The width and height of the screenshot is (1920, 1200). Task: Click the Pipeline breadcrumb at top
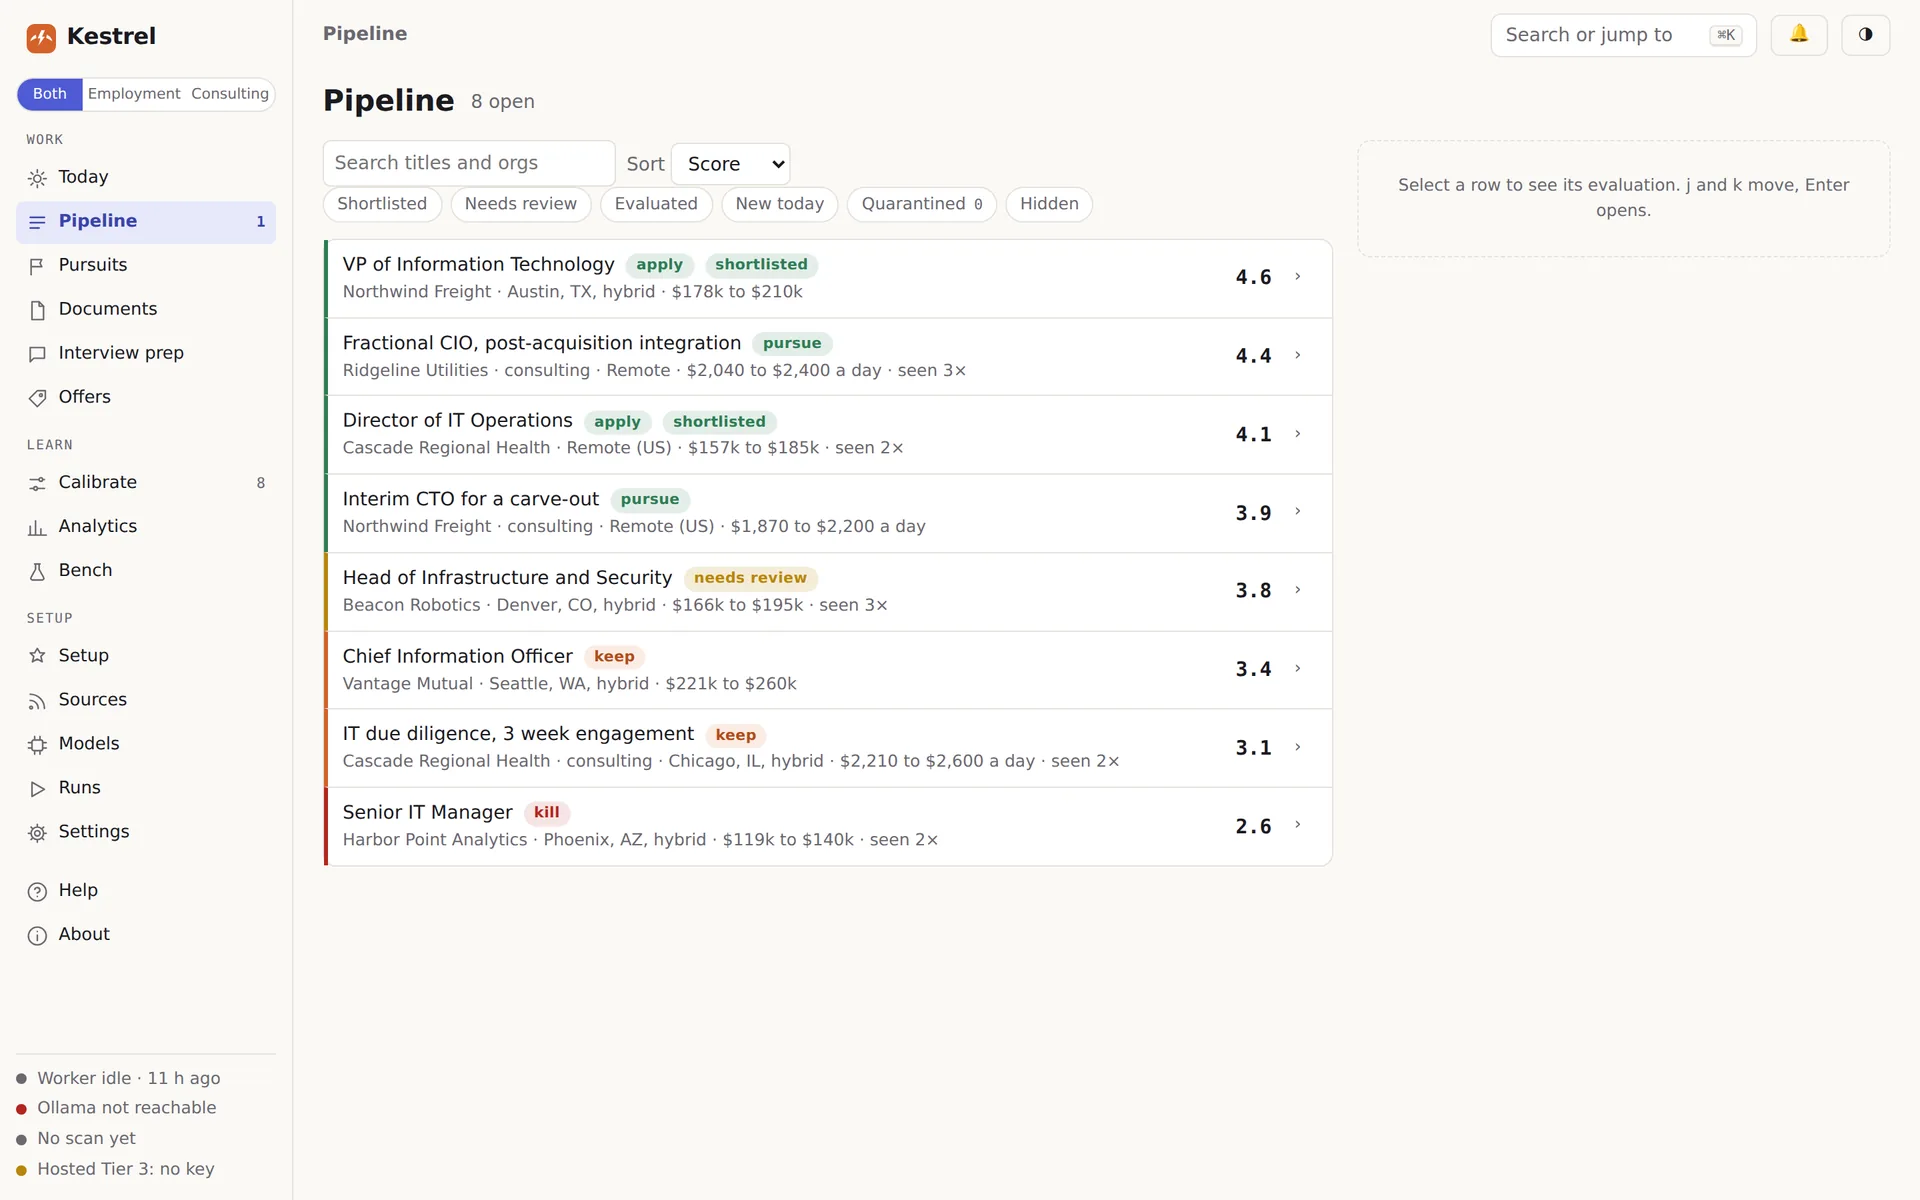point(365,34)
